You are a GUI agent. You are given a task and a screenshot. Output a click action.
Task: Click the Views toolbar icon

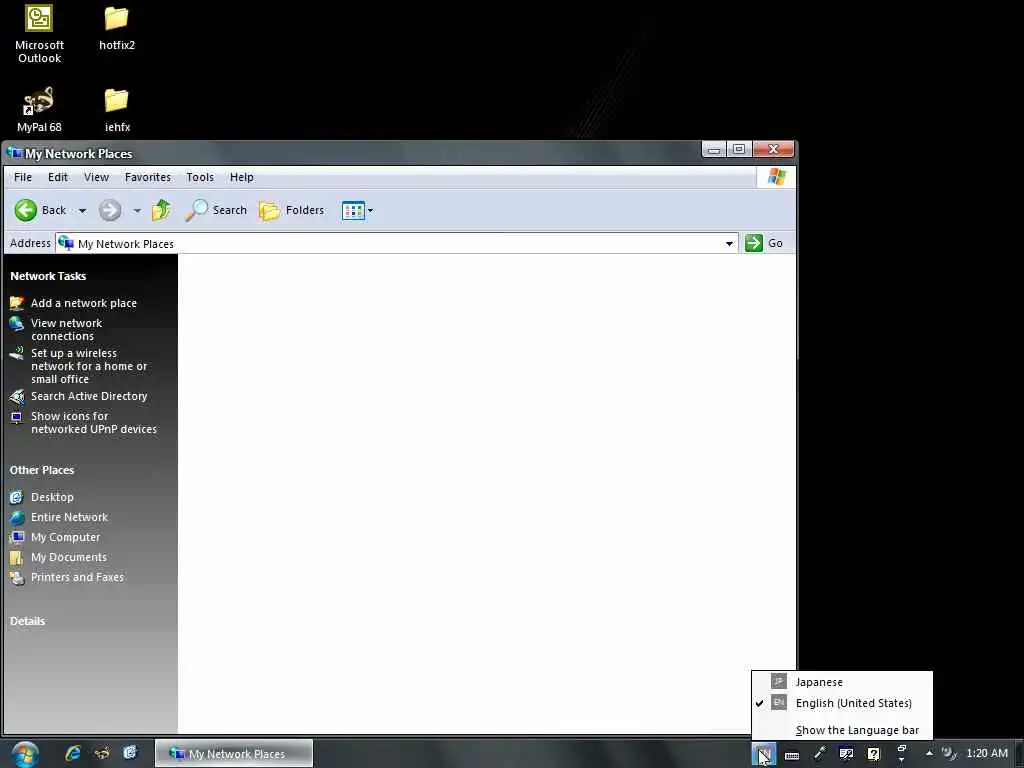coord(353,210)
